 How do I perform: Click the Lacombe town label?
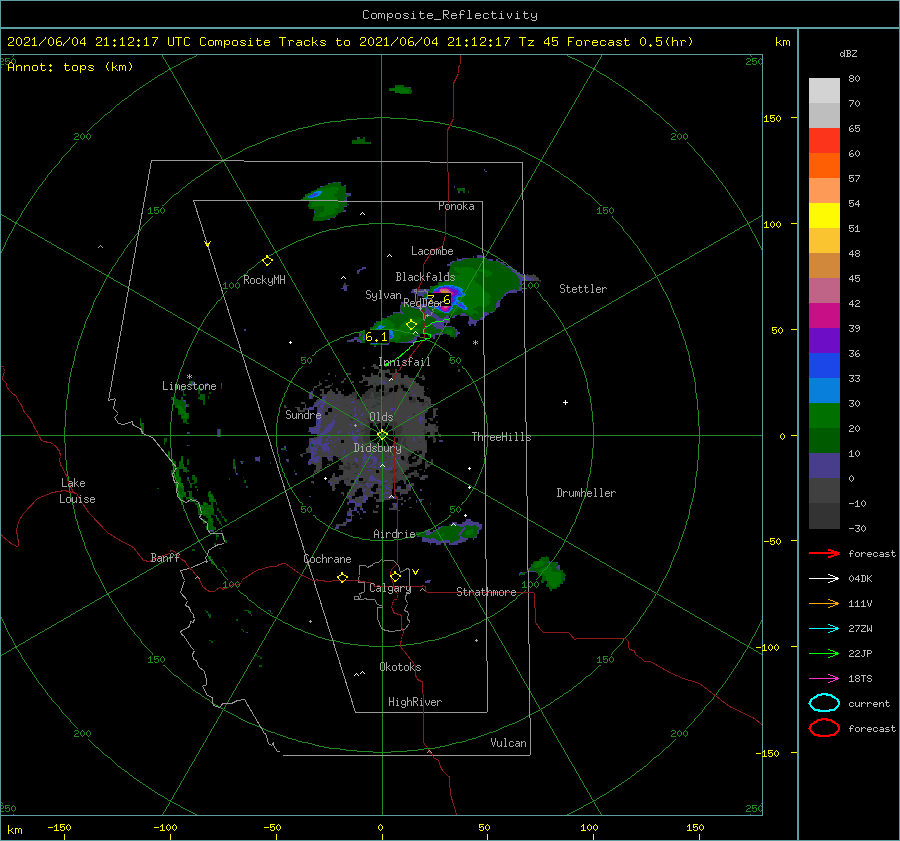click(x=432, y=251)
